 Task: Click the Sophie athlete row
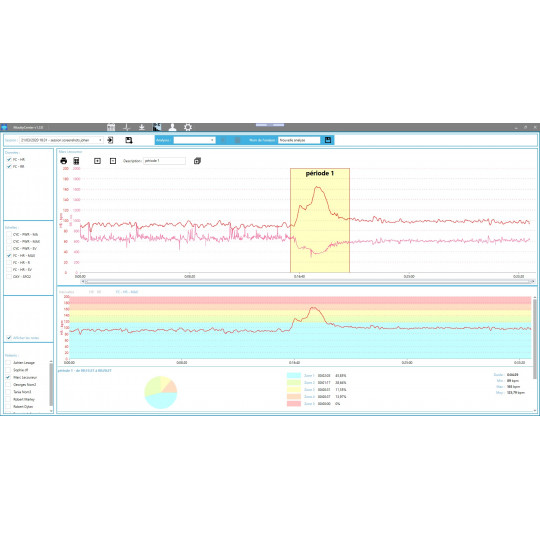point(21,370)
